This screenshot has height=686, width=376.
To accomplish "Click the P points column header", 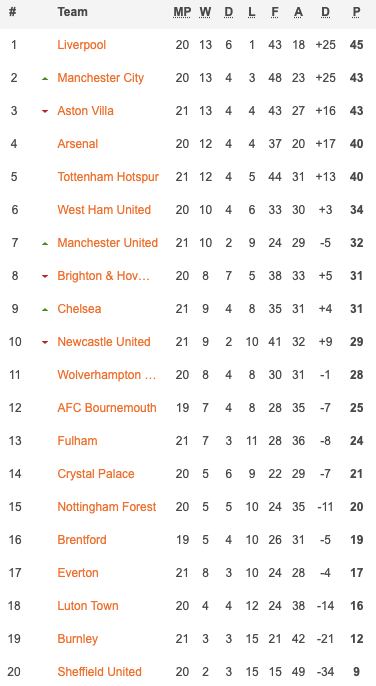I will pos(356,12).
